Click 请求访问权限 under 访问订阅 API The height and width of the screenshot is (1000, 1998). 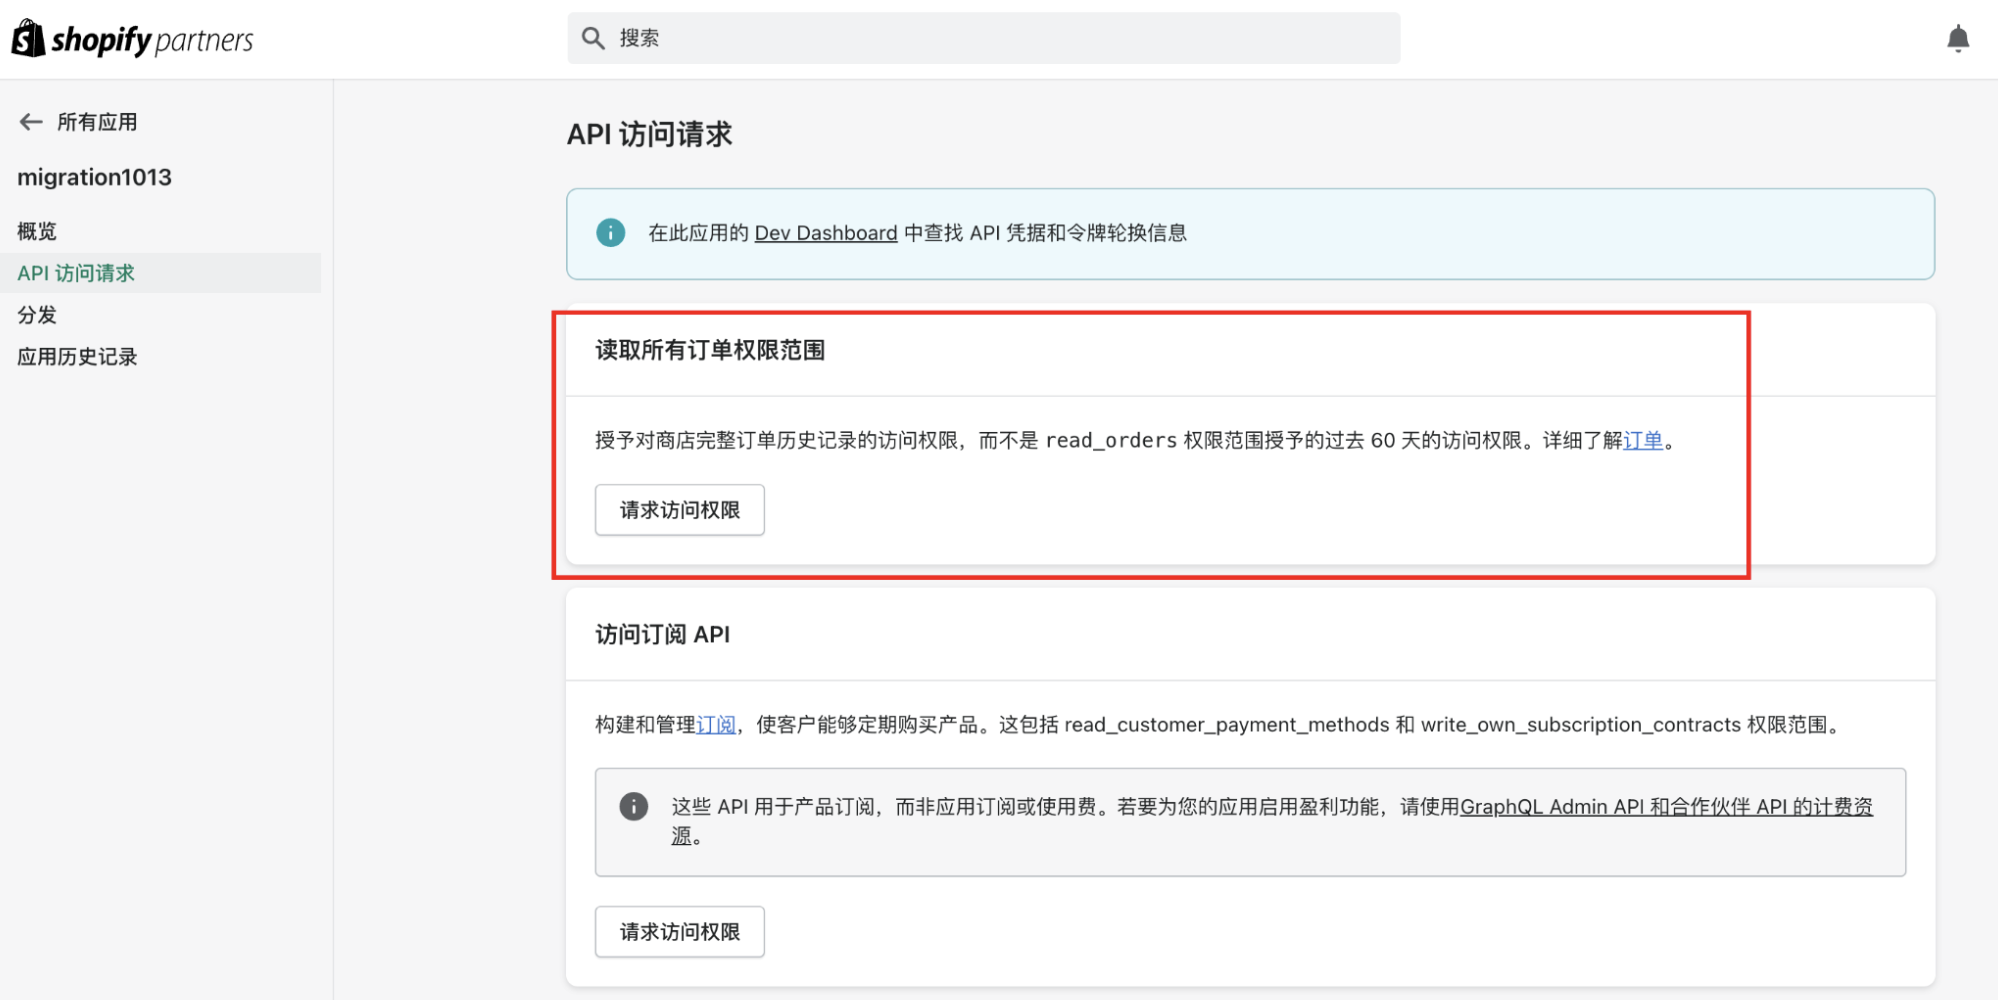[x=680, y=932]
